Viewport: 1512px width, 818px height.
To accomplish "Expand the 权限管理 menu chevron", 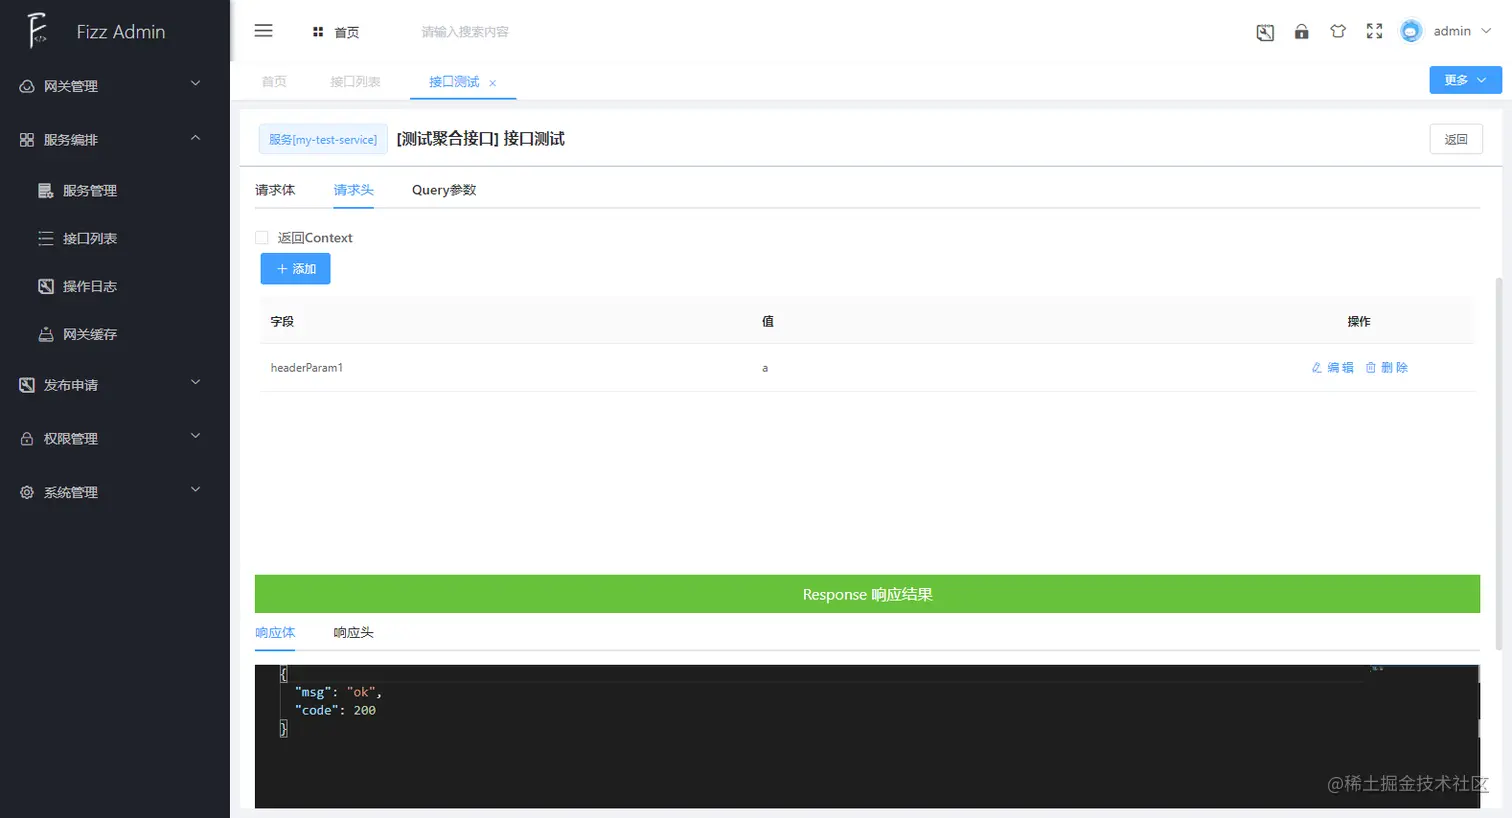I will (x=196, y=437).
